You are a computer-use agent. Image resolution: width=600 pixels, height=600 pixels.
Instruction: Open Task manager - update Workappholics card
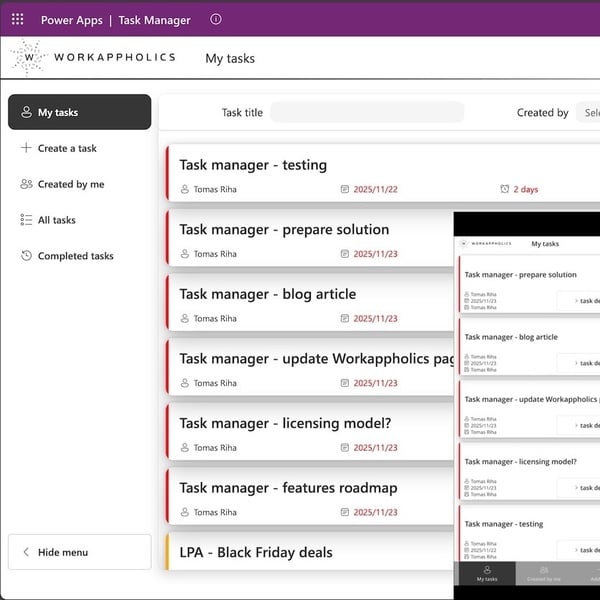(310, 367)
